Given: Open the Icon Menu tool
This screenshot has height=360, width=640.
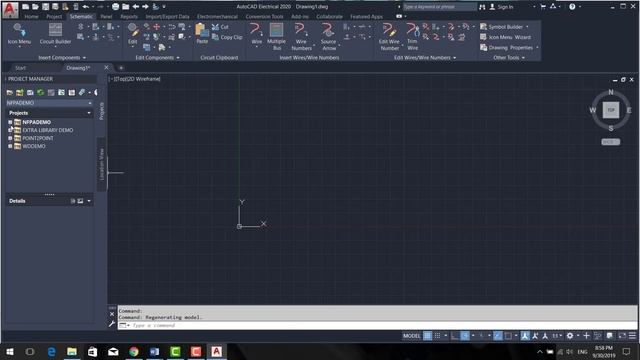Looking at the screenshot, I should [19, 33].
